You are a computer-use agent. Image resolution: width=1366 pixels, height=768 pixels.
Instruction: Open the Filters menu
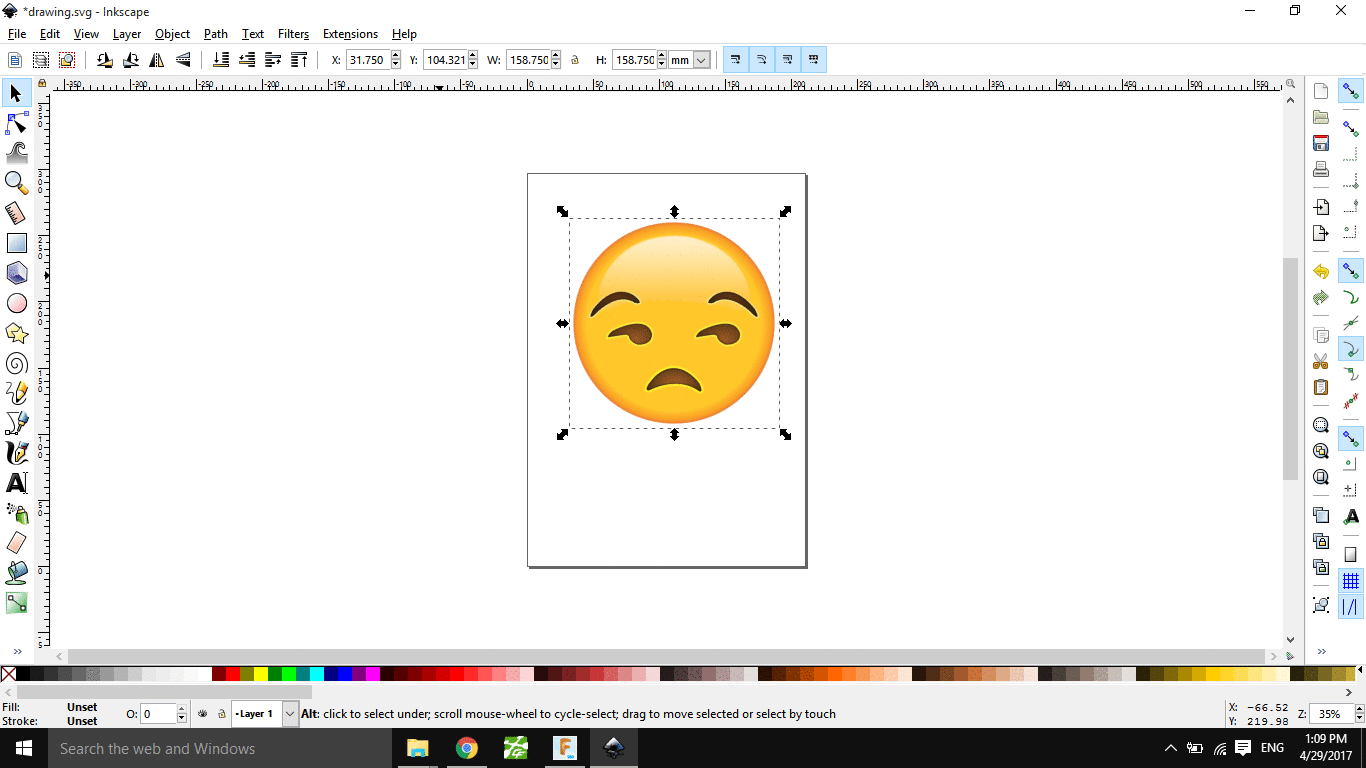click(293, 34)
